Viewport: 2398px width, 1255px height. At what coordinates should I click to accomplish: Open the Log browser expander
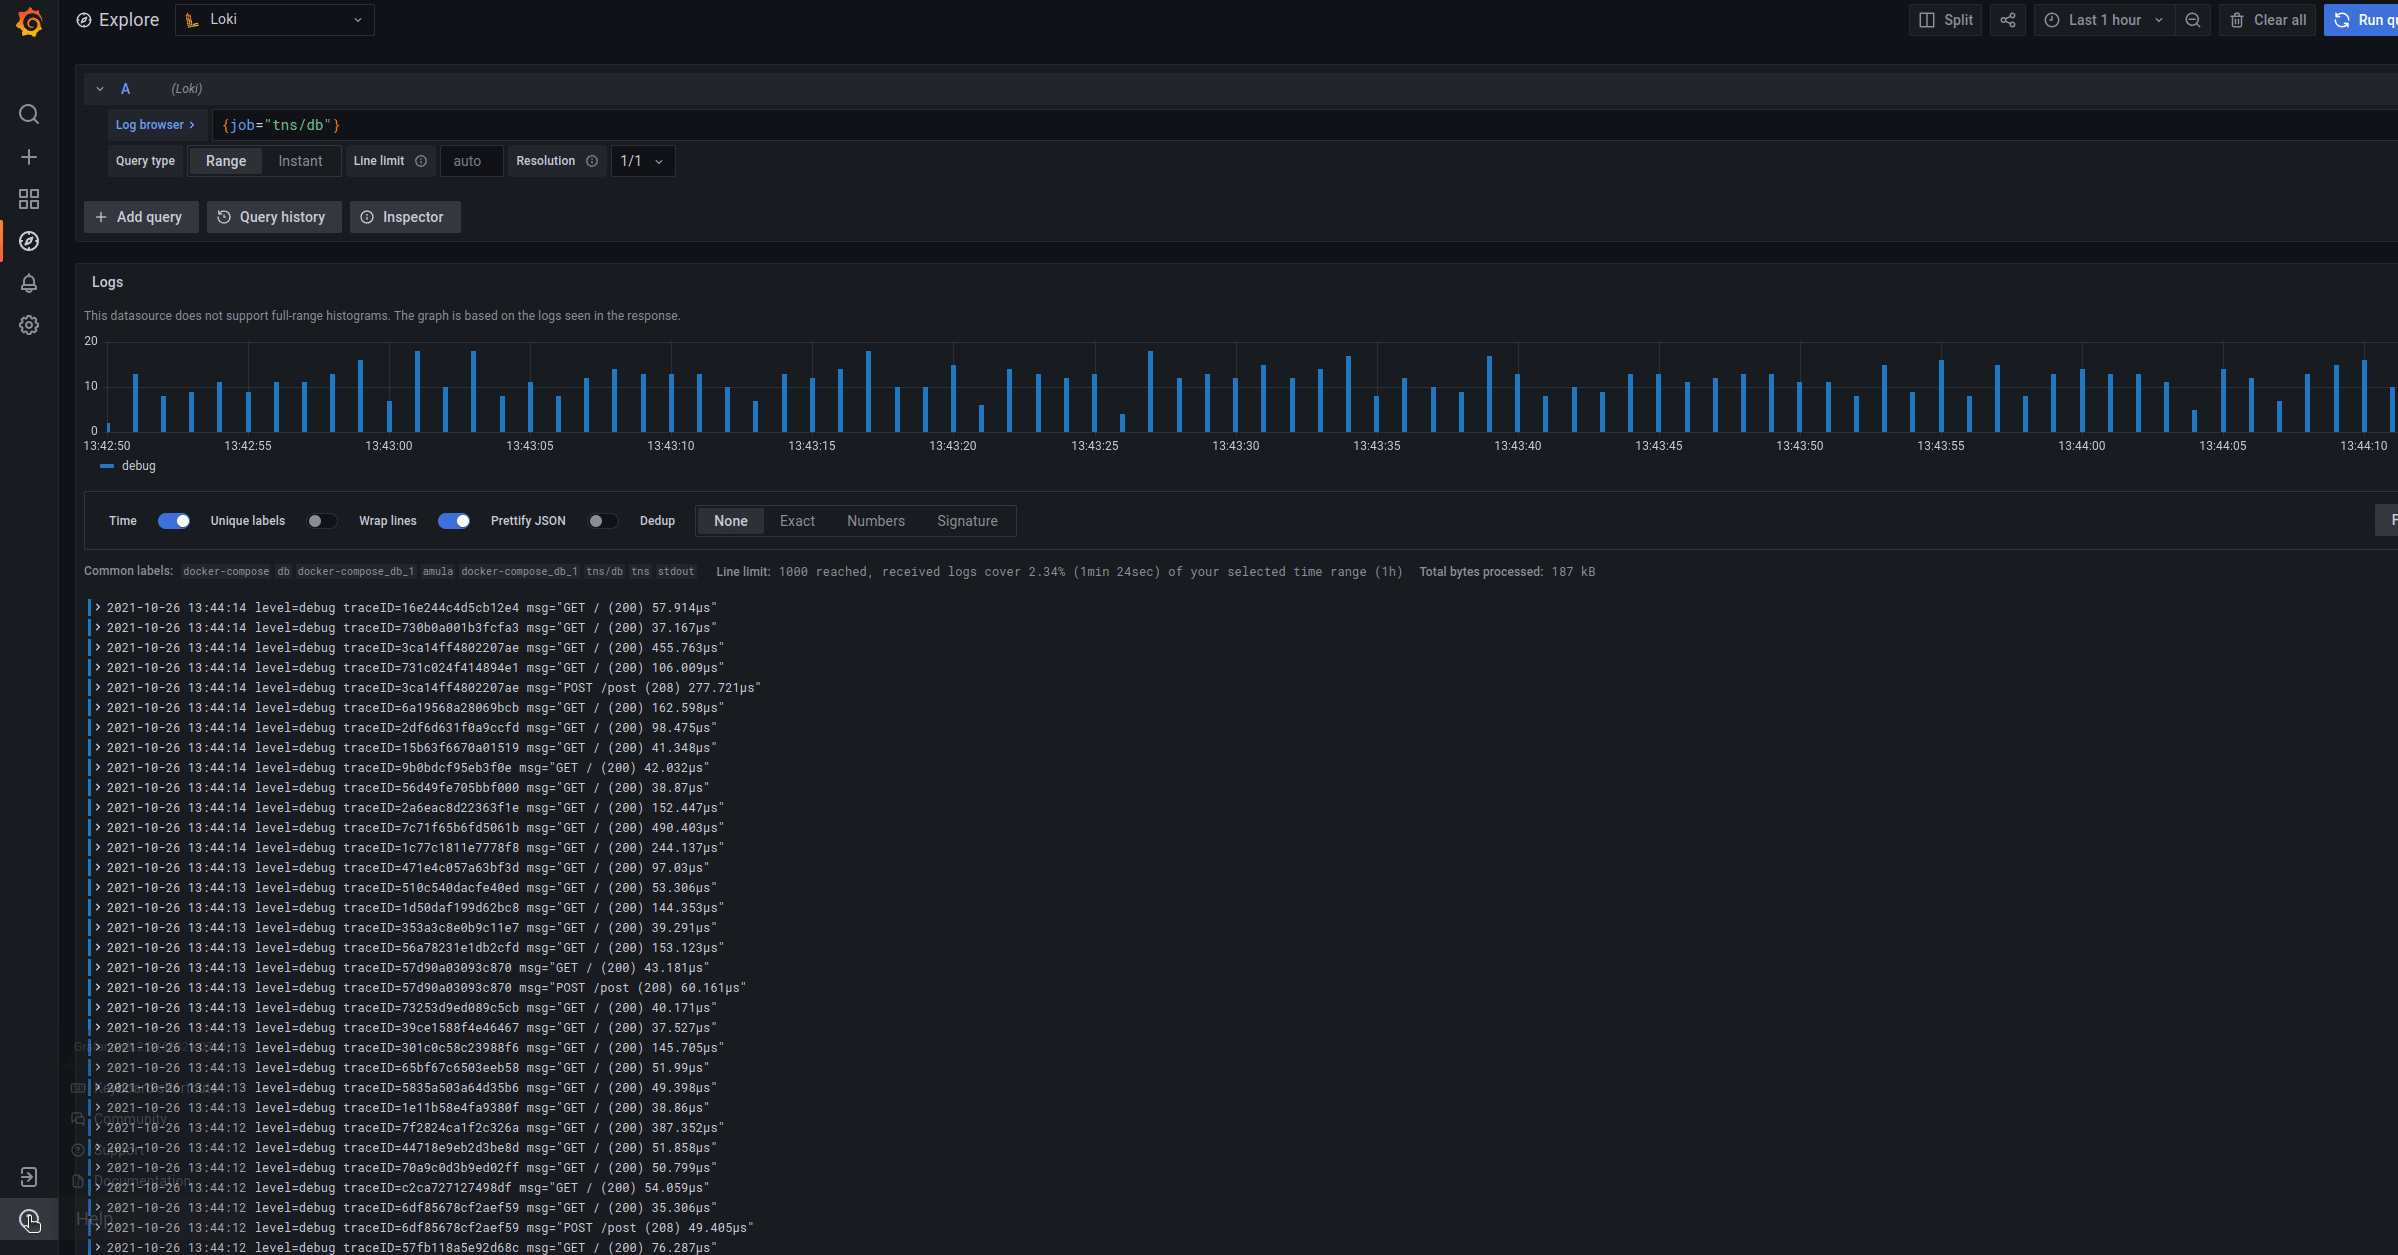[x=156, y=125]
